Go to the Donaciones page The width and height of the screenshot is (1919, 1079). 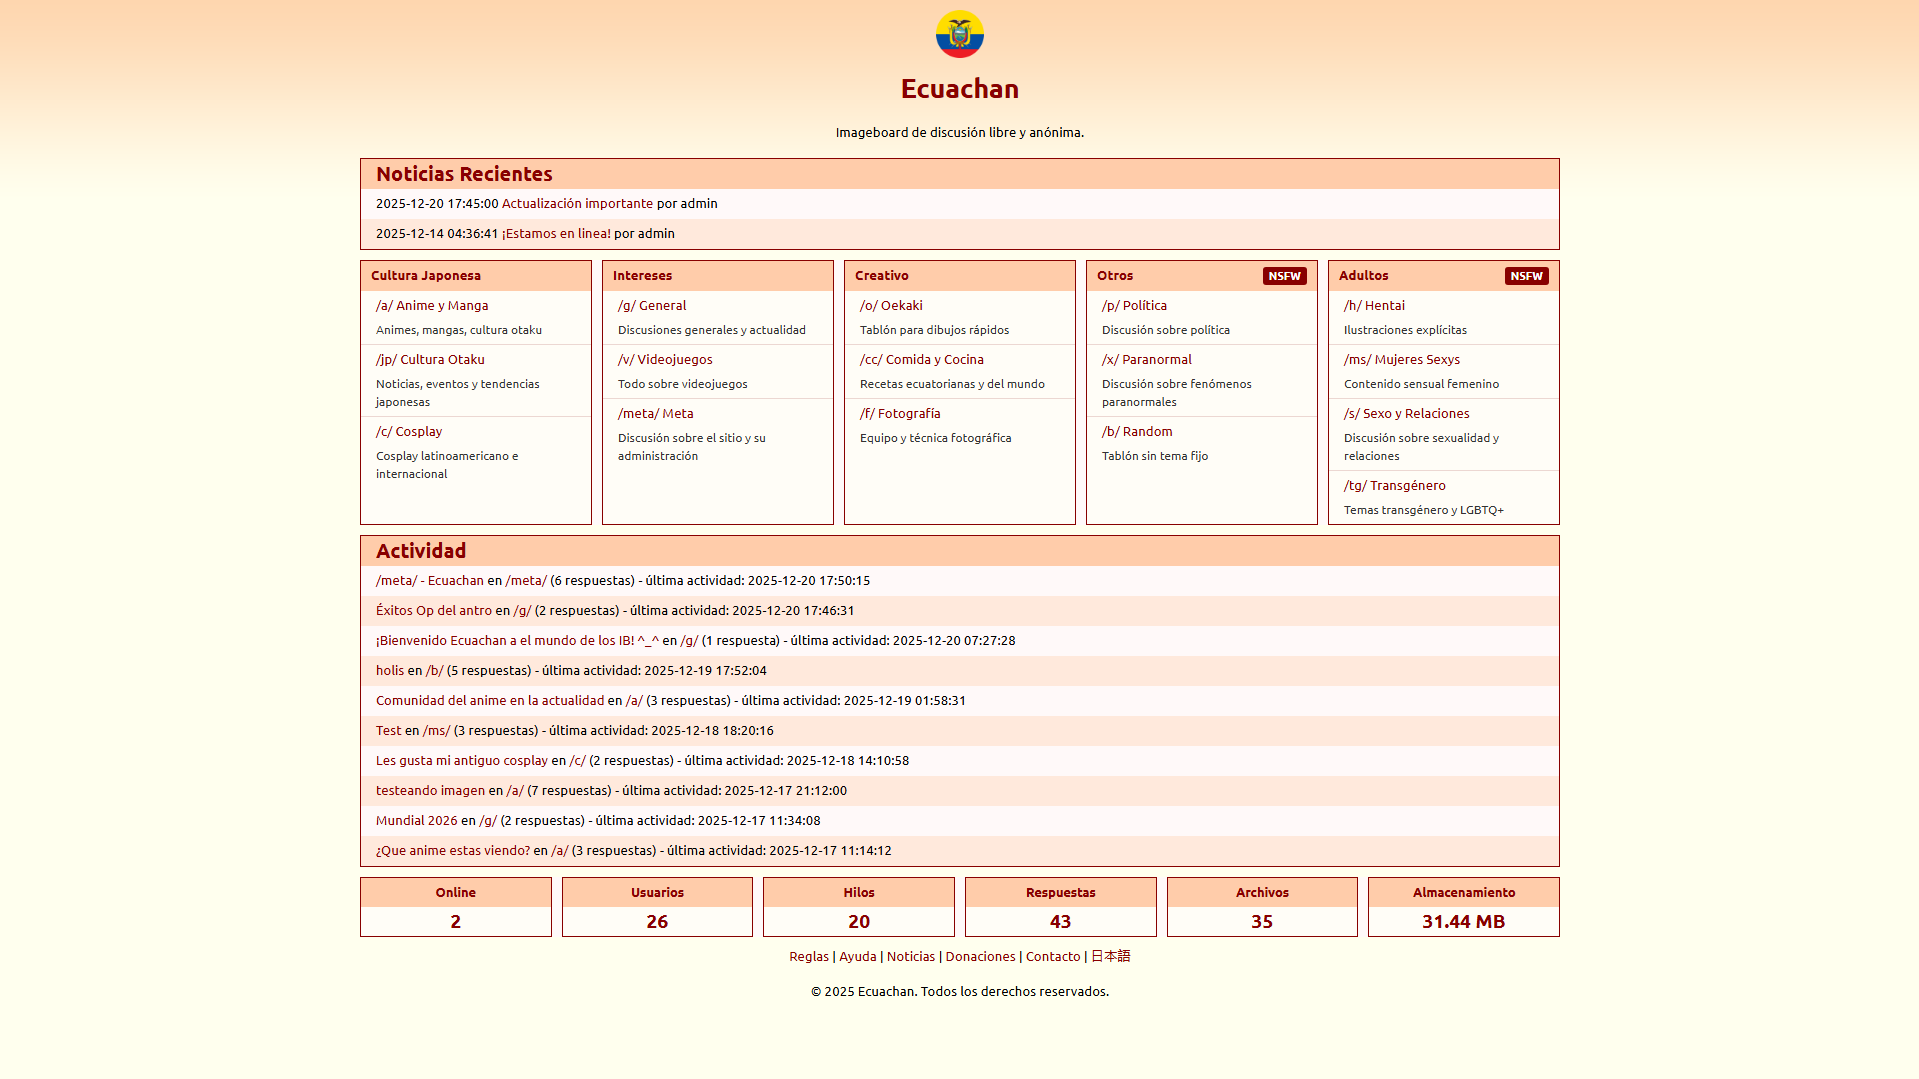[x=980, y=957]
